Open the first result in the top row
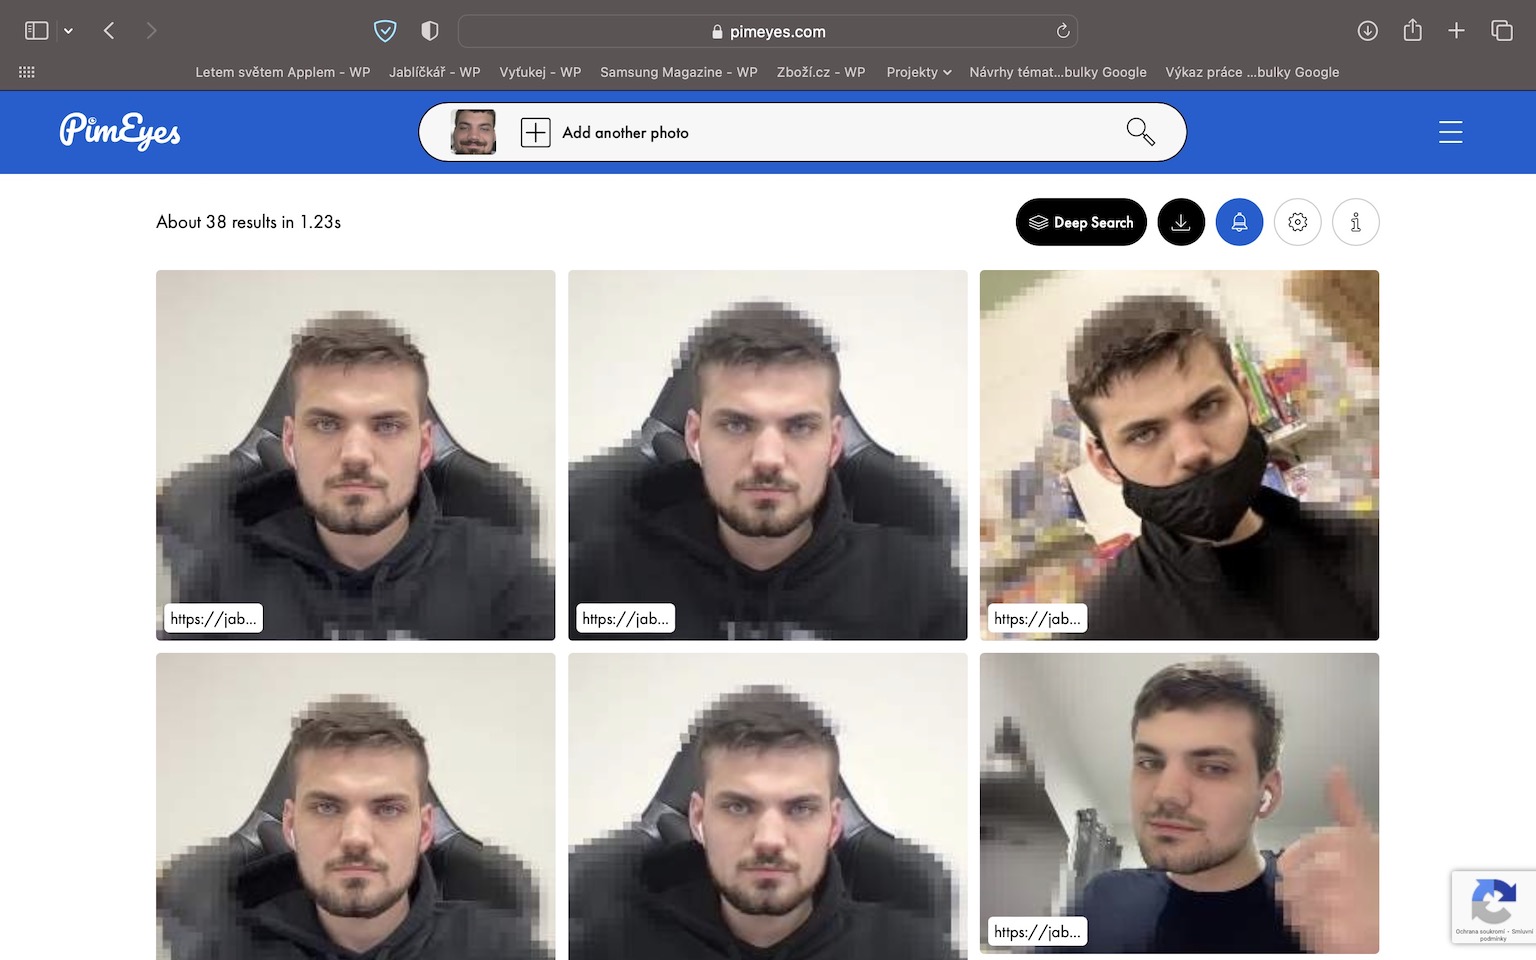Screen dimensions: 1536x960 (x=356, y=455)
